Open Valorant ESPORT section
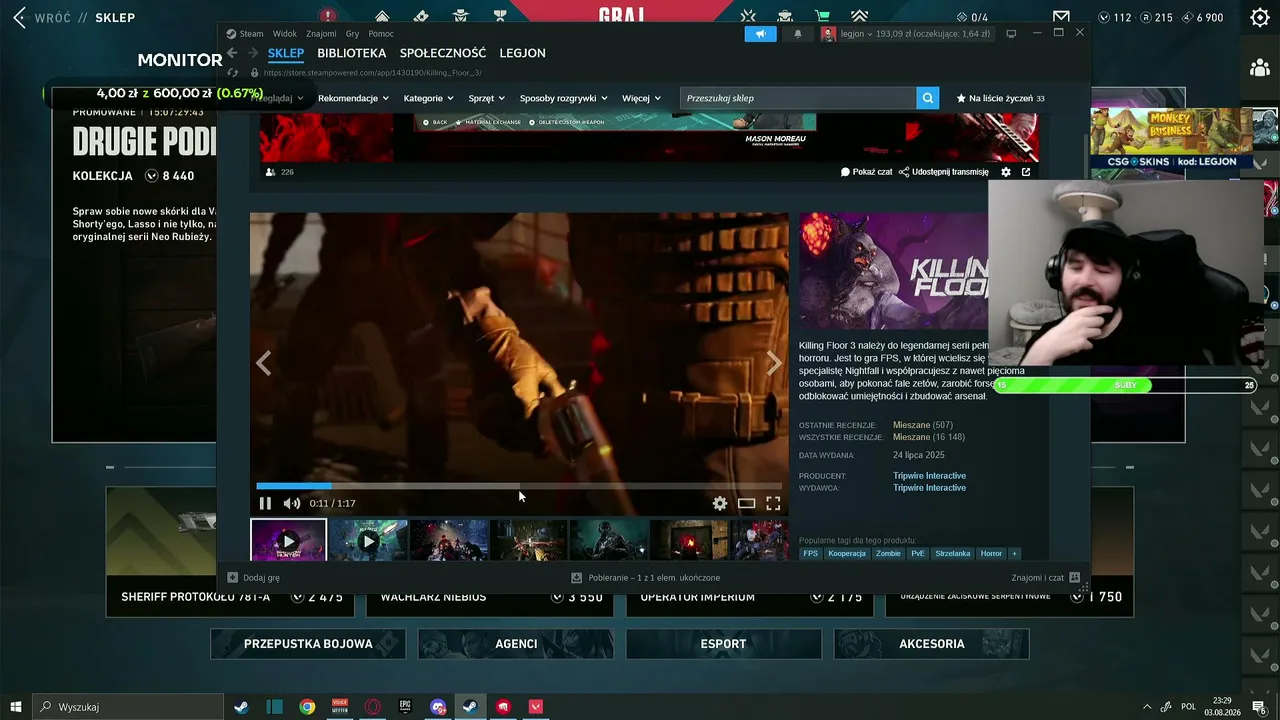 click(724, 644)
